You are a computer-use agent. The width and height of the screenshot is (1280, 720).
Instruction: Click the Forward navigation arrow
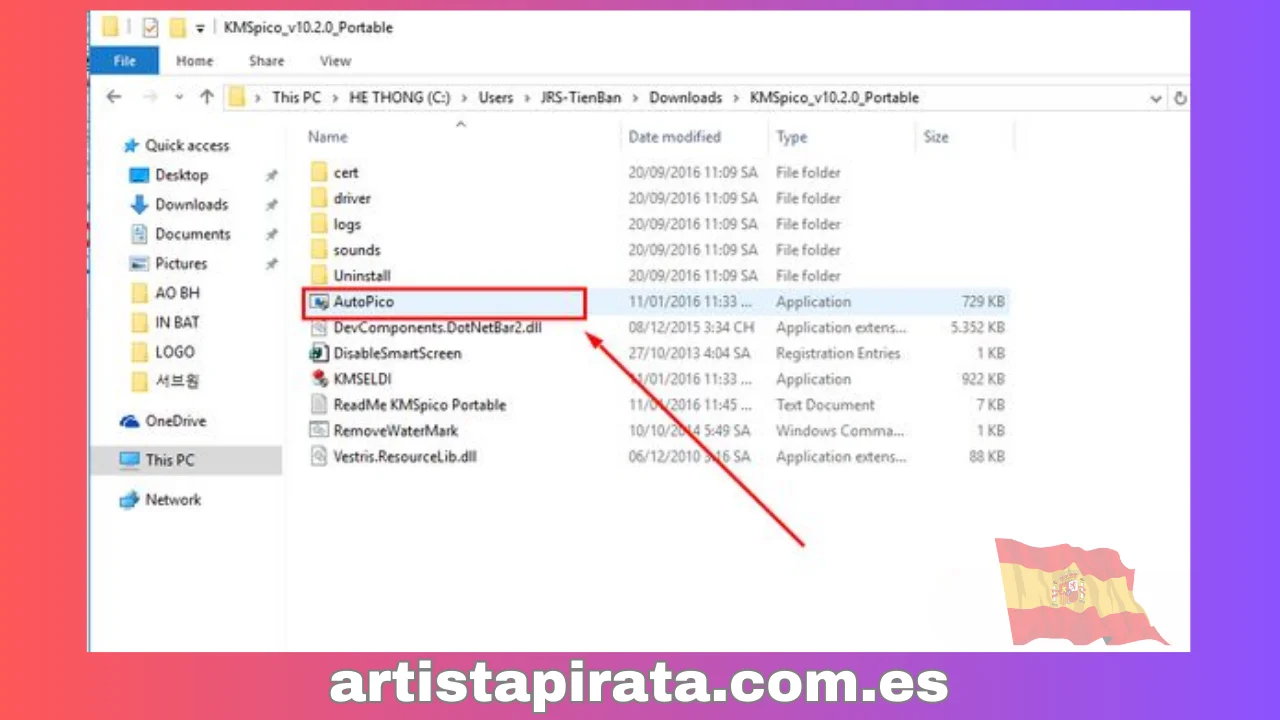pos(150,97)
